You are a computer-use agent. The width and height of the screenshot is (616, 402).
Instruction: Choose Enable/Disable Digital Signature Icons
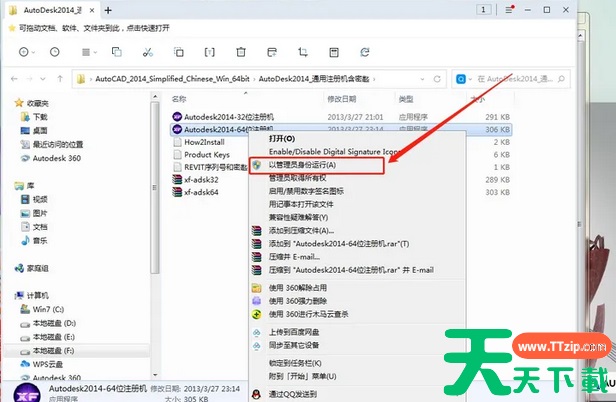(334, 152)
